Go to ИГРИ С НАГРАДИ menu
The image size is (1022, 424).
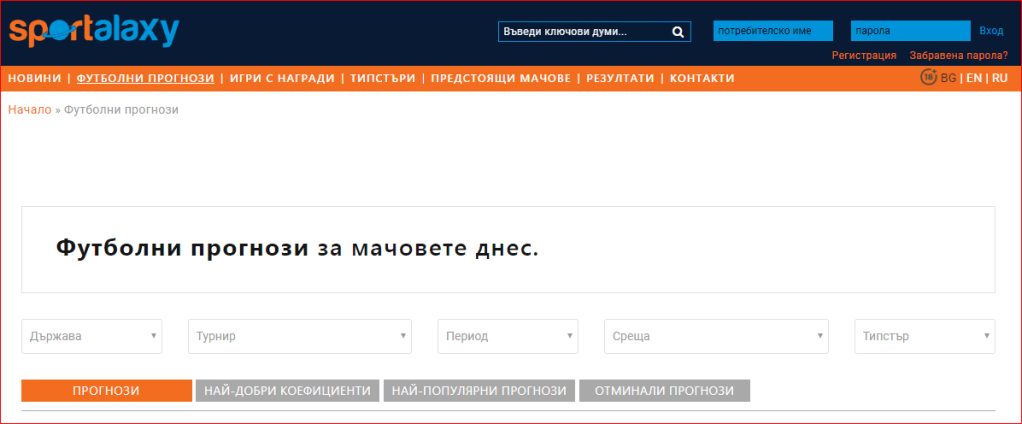point(281,78)
